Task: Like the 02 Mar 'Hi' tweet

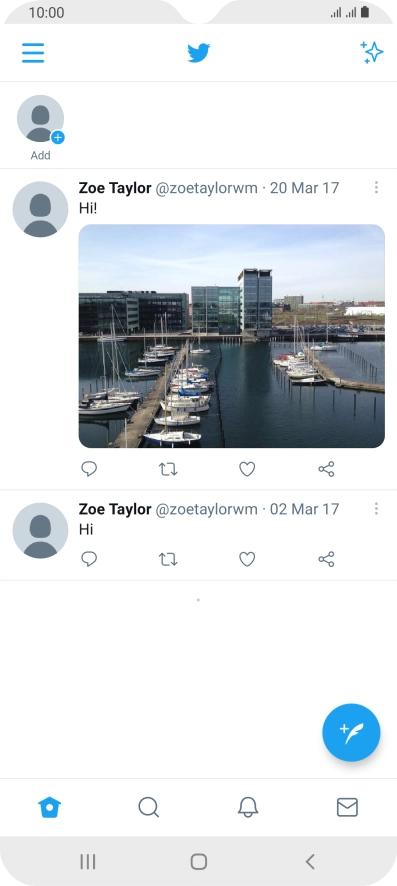Action: [247, 559]
